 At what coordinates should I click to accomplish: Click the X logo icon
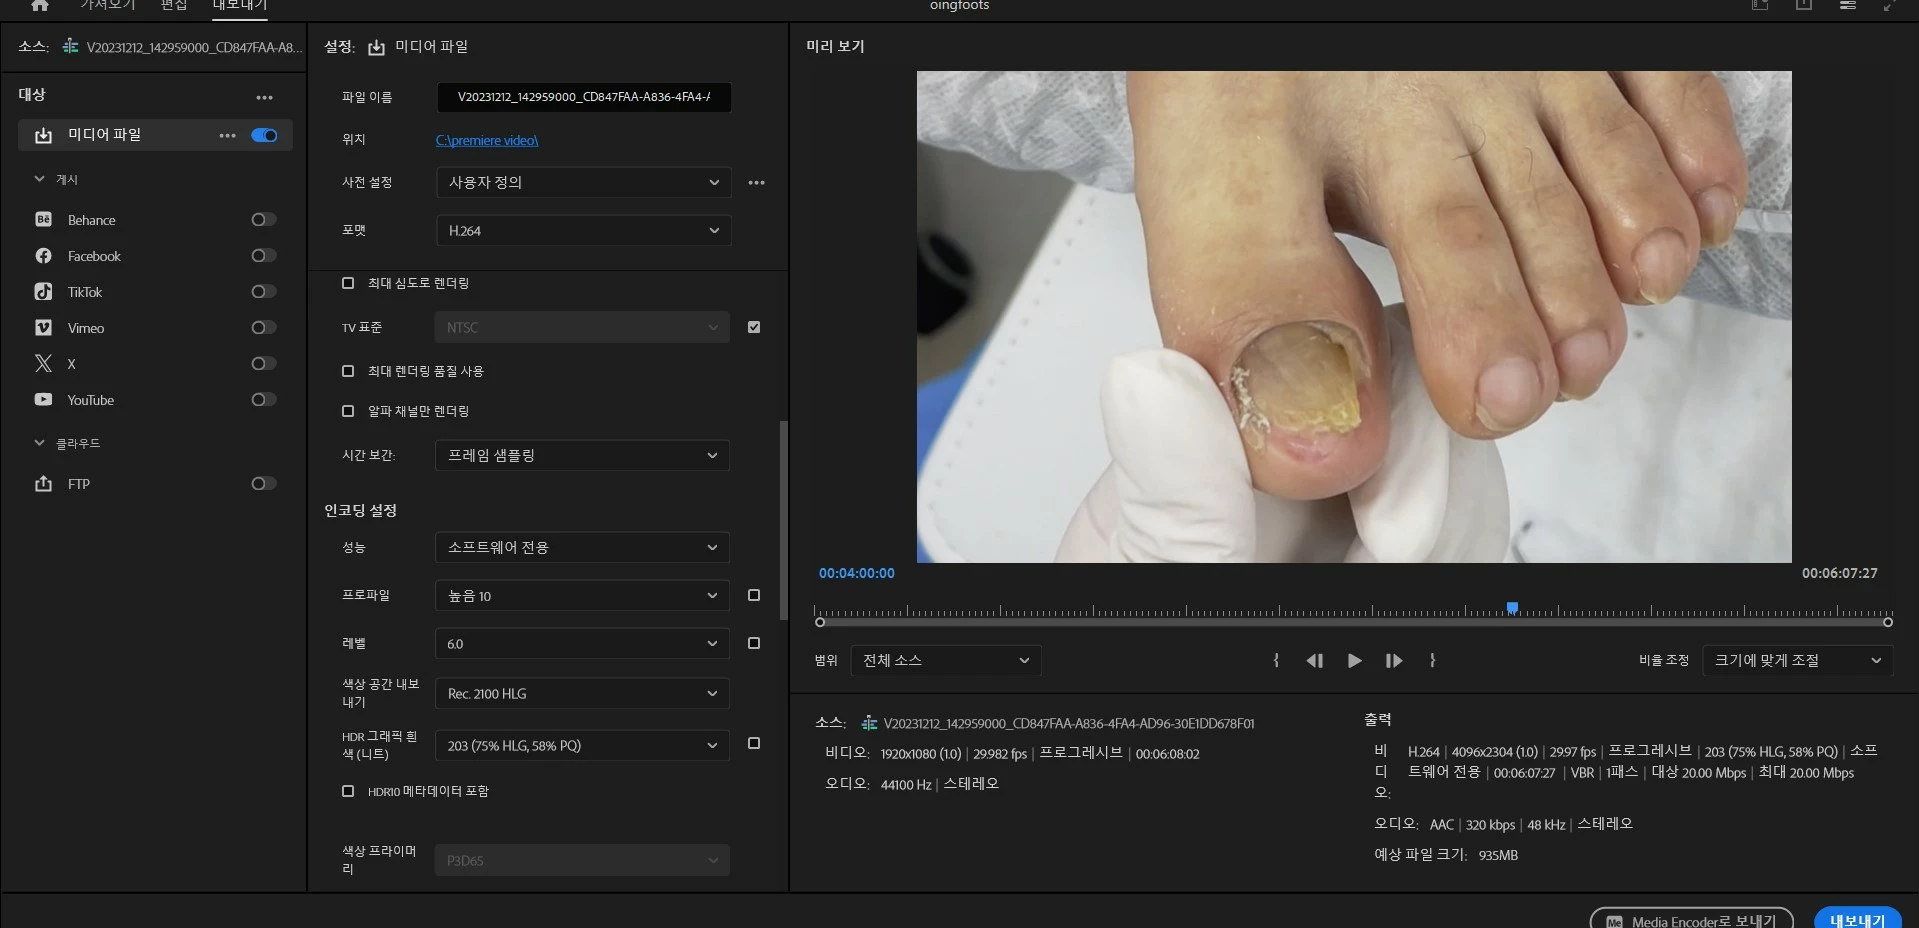(43, 363)
